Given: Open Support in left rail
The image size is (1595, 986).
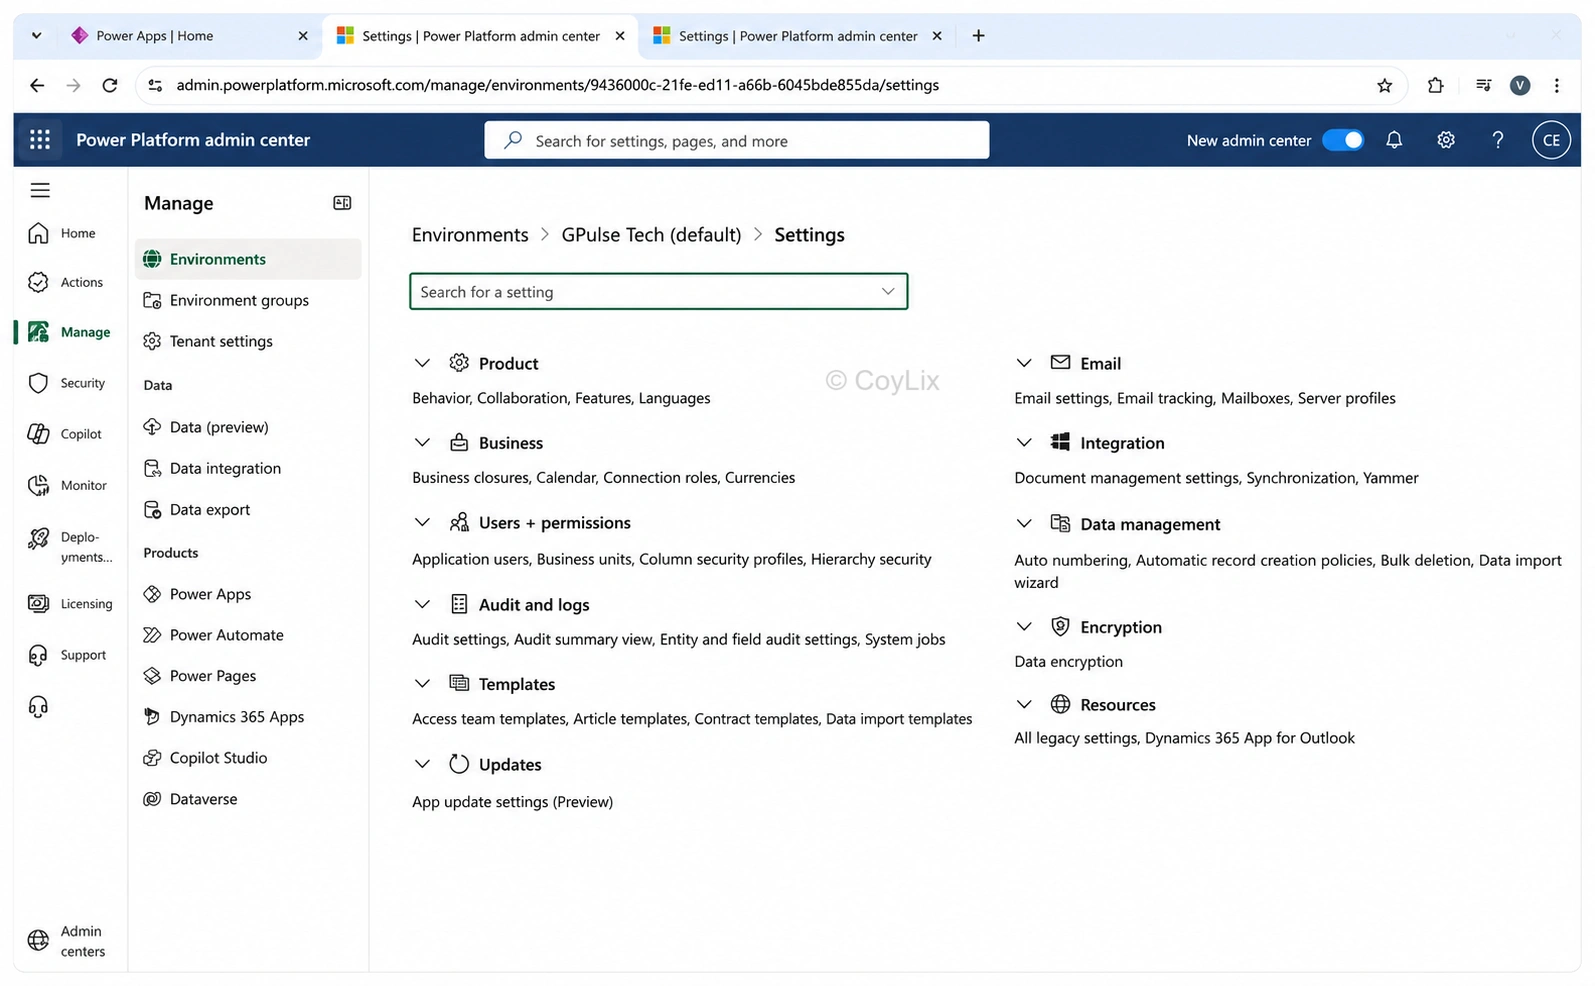Looking at the screenshot, I should [67, 655].
